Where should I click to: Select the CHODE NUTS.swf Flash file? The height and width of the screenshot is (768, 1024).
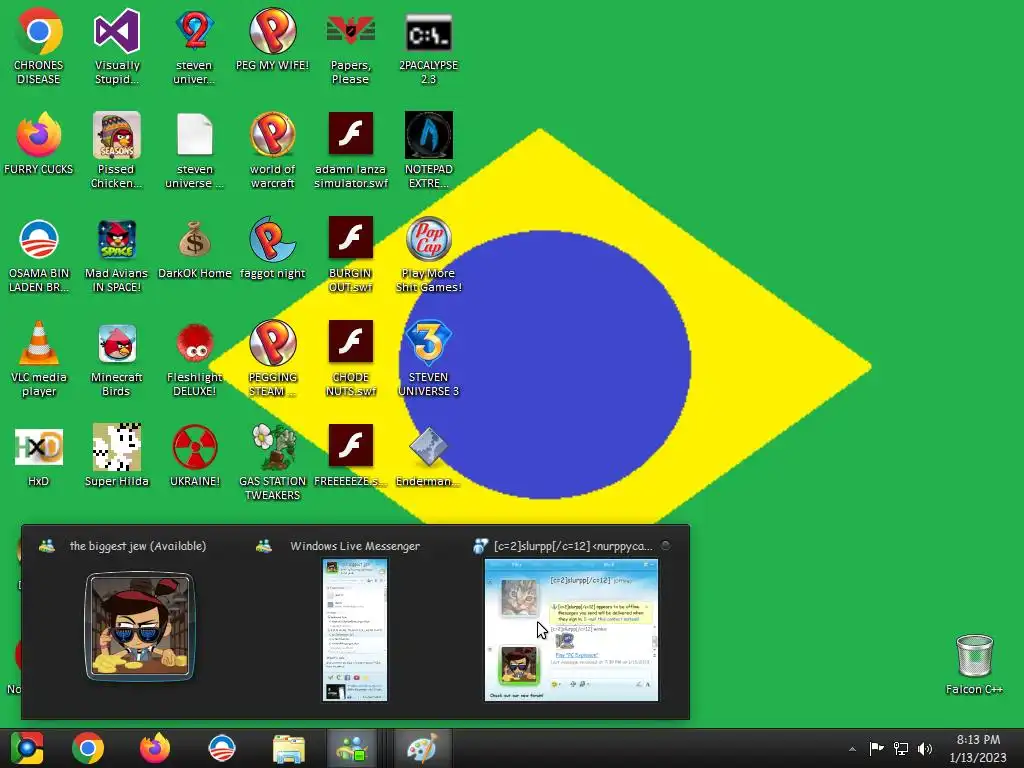coord(351,359)
